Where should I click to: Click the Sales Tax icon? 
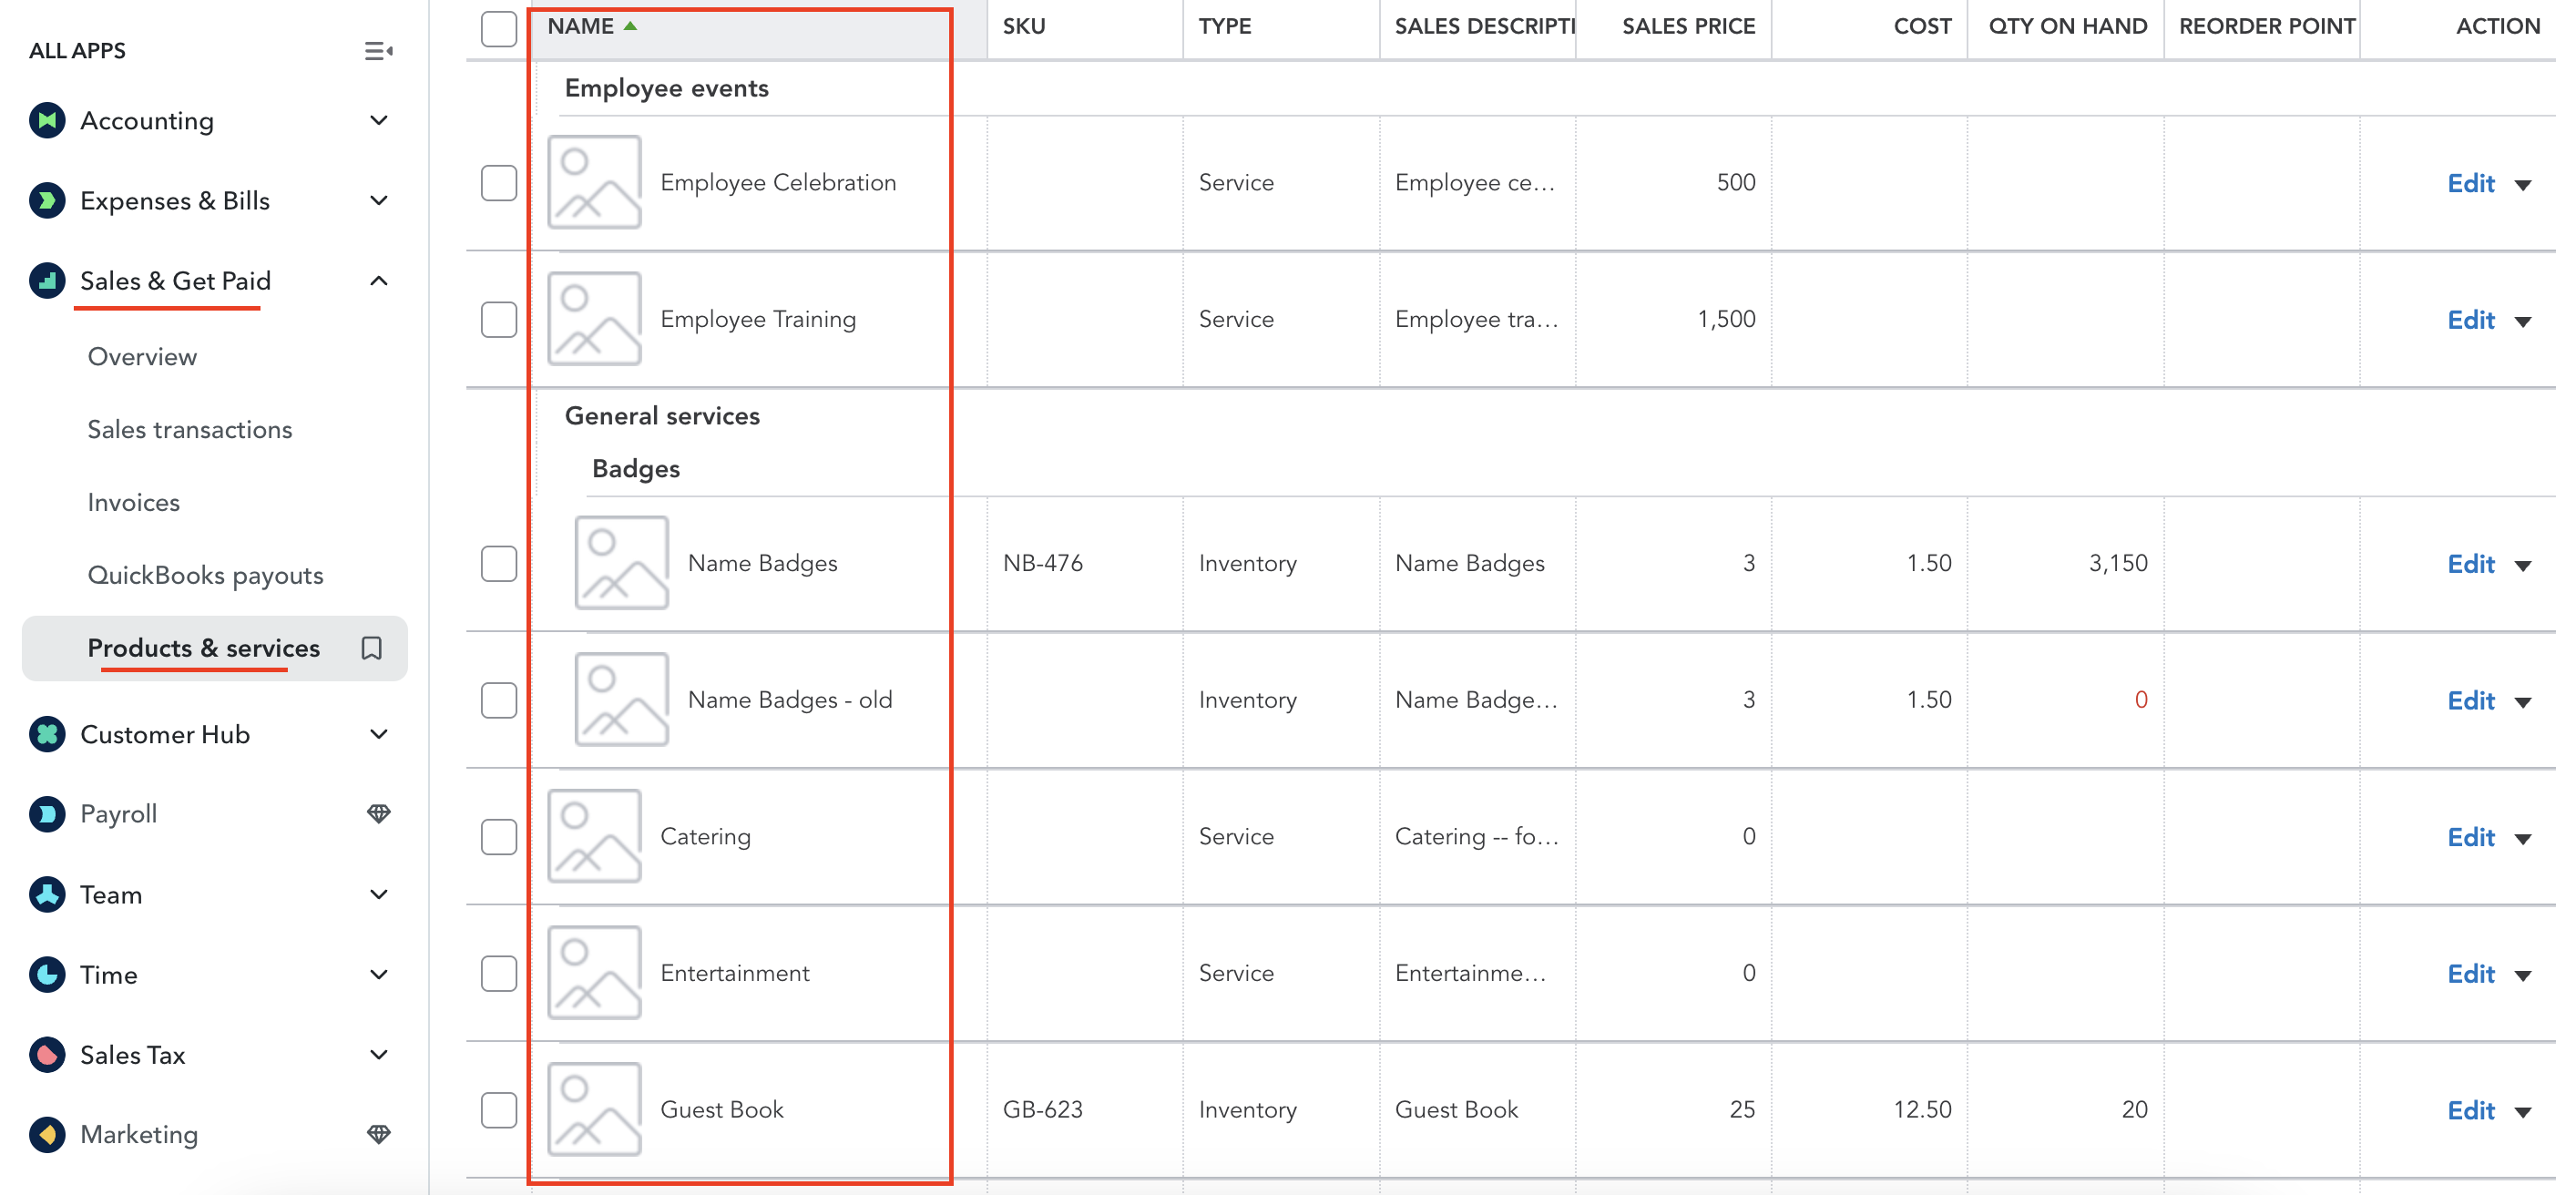[x=47, y=1055]
